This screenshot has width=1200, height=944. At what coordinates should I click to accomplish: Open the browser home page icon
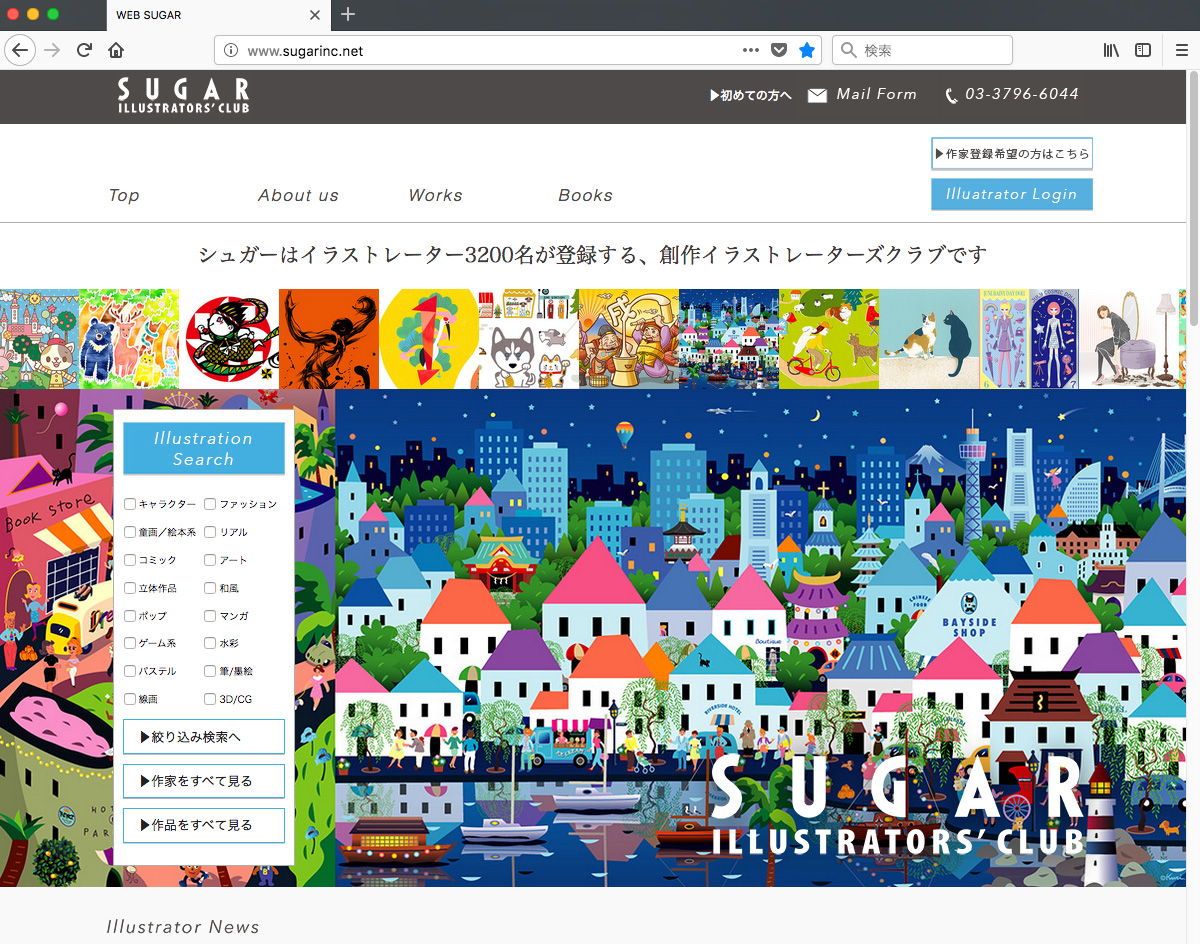tap(116, 50)
